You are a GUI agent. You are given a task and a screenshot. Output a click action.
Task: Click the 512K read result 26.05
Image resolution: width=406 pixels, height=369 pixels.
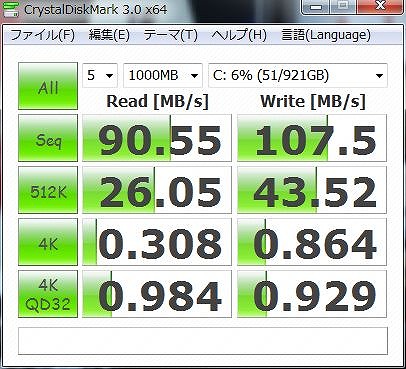click(157, 190)
